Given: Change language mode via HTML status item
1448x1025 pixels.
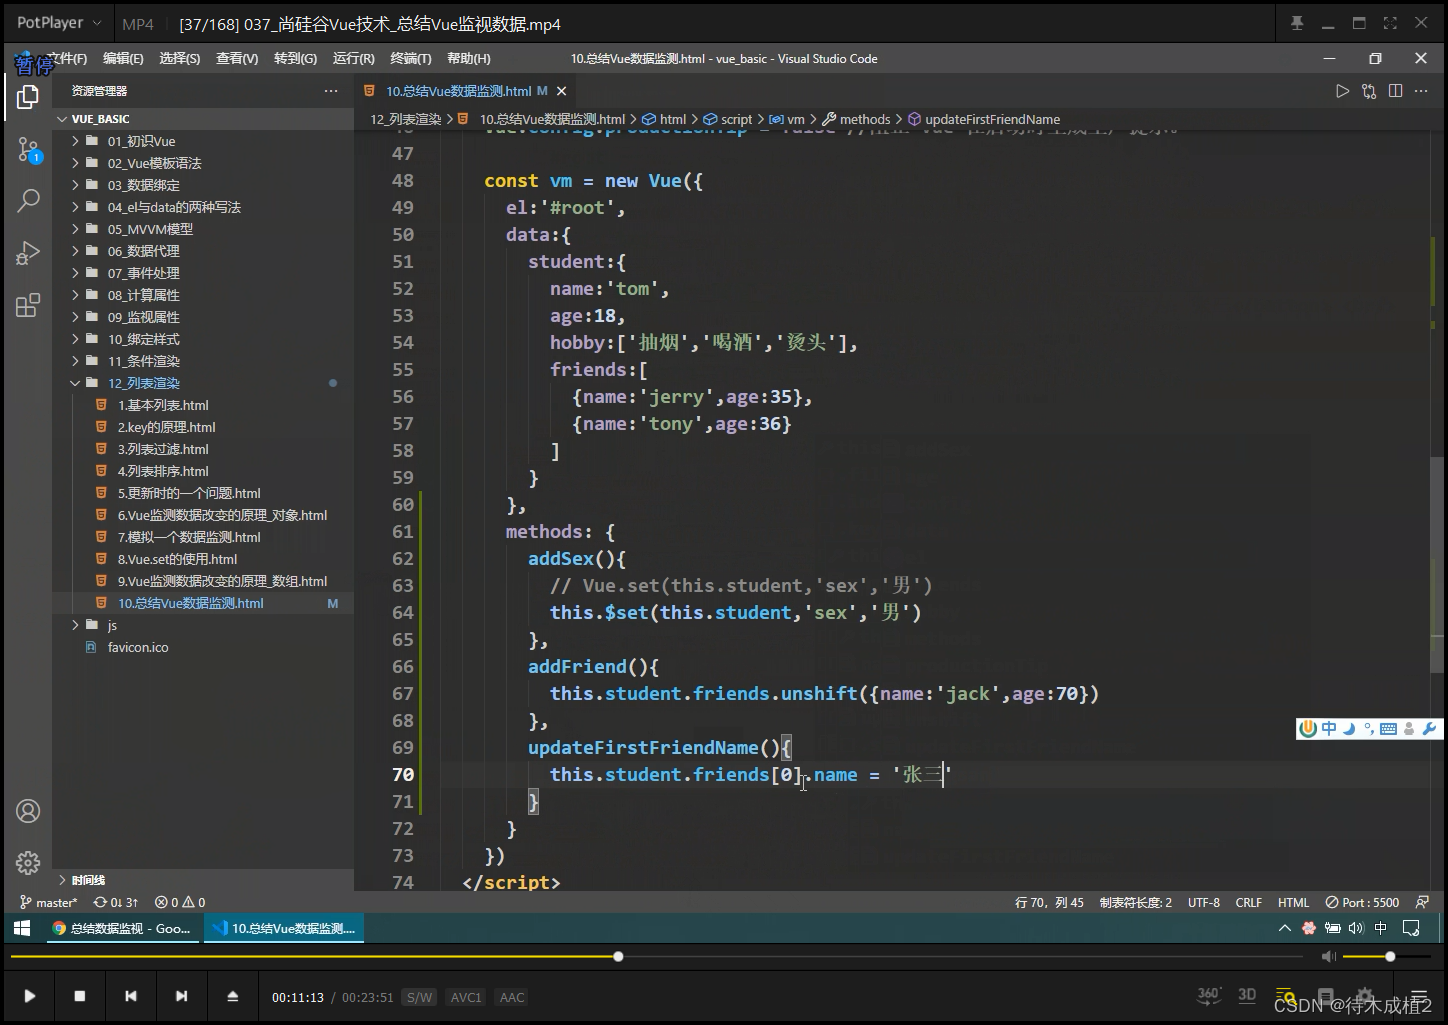Looking at the screenshot, I should [x=1293, y=902].
